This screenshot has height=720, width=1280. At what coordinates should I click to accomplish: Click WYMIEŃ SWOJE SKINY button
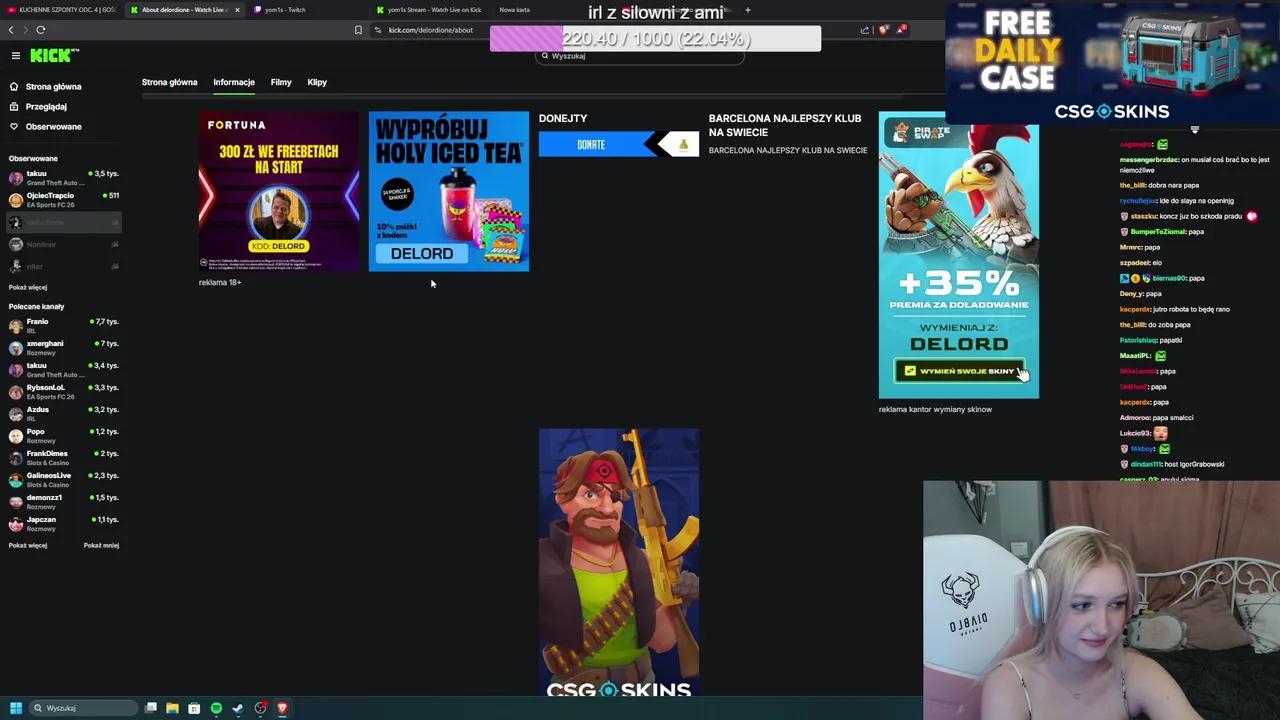click(959, 371)
